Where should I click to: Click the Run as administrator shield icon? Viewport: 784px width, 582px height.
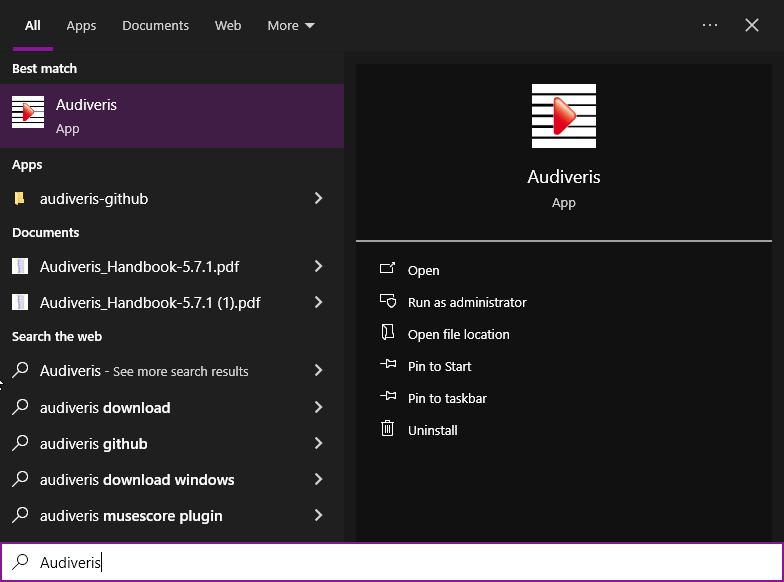click(x=388, y=302)
